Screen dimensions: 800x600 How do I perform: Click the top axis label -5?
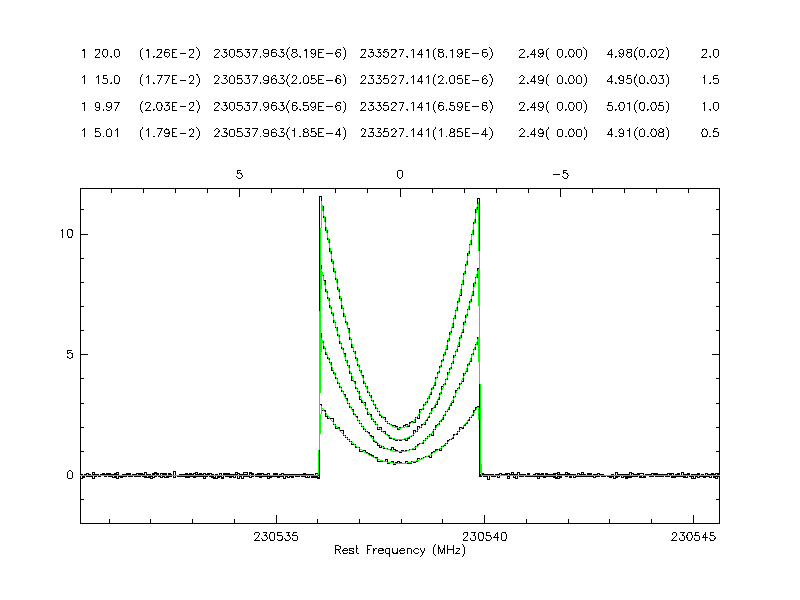(561, 174)
